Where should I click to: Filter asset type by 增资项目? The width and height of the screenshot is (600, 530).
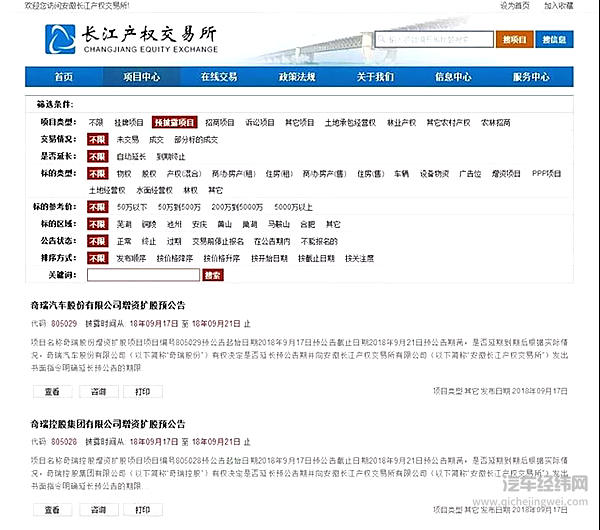coord(506,174)
